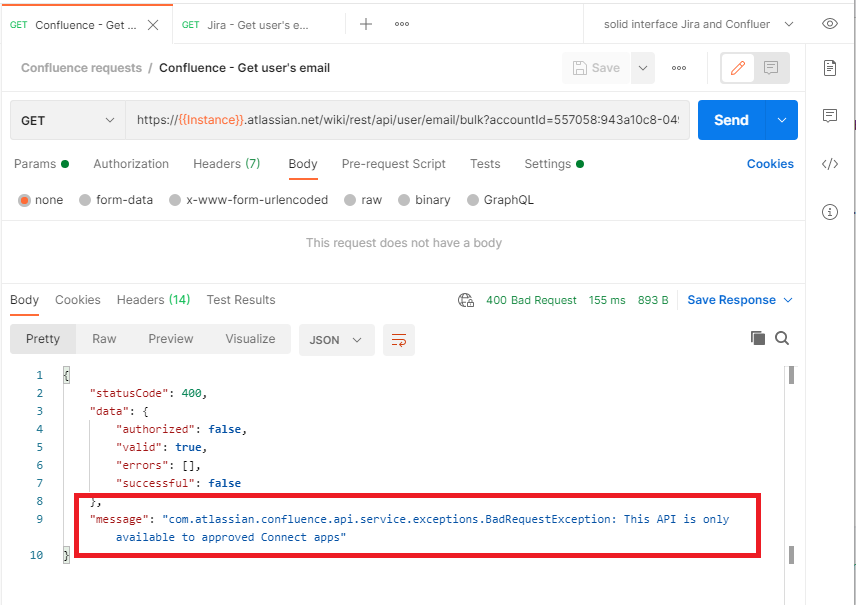Open tab options three-dot menu

(x=402, y=24)
